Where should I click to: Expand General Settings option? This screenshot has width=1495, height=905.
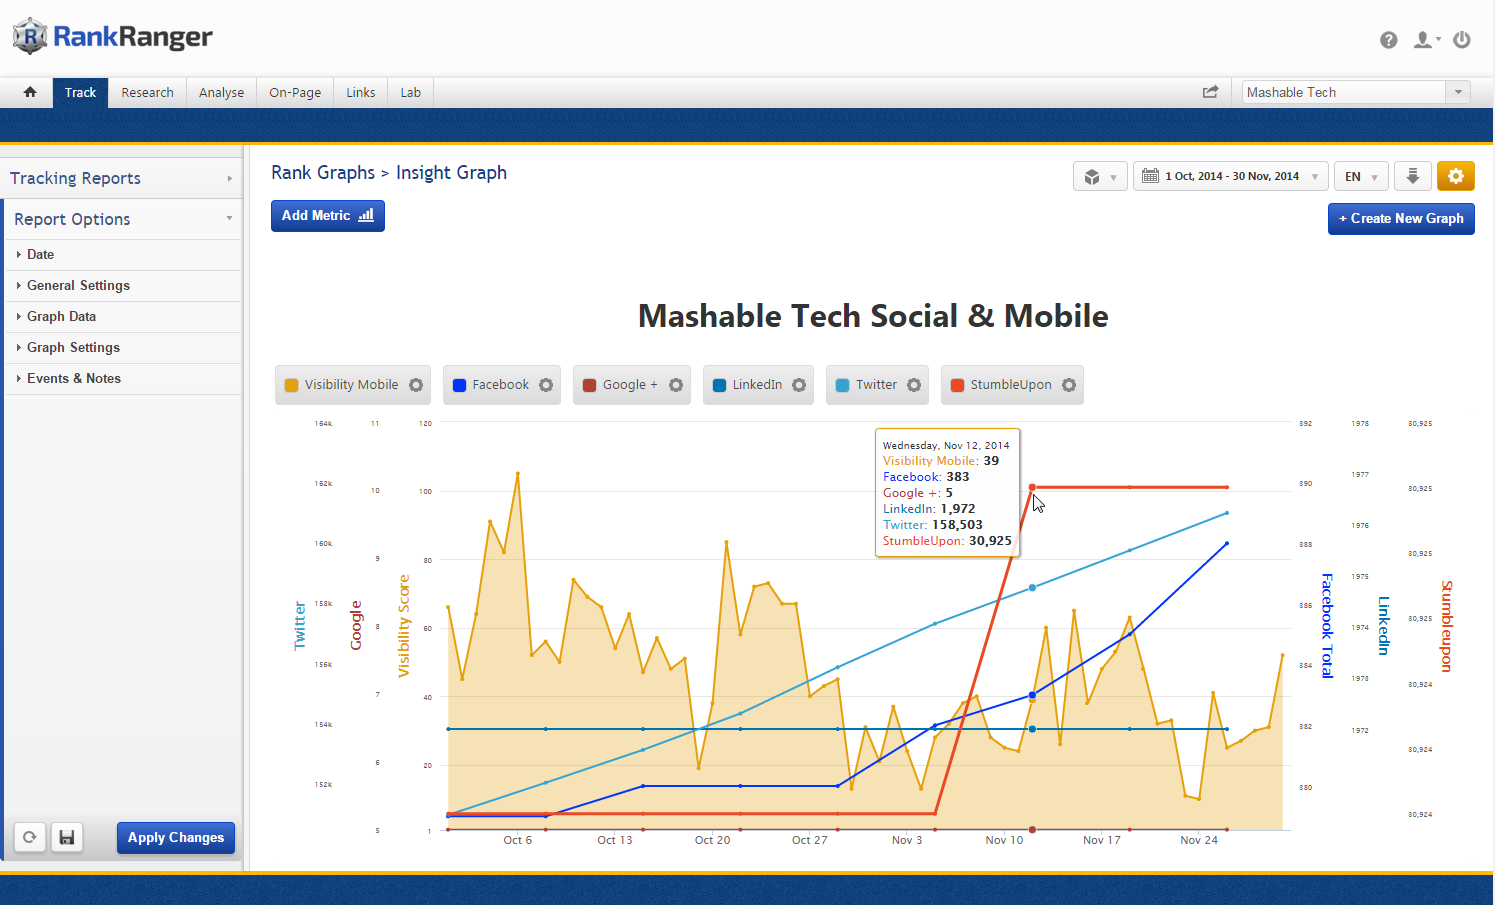point(123,286)
